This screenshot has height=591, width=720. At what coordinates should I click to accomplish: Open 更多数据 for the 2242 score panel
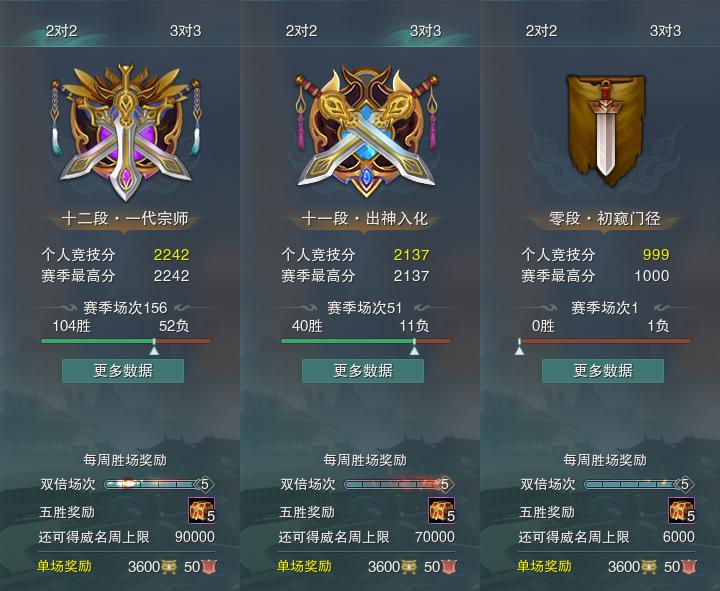coord(123,371)
